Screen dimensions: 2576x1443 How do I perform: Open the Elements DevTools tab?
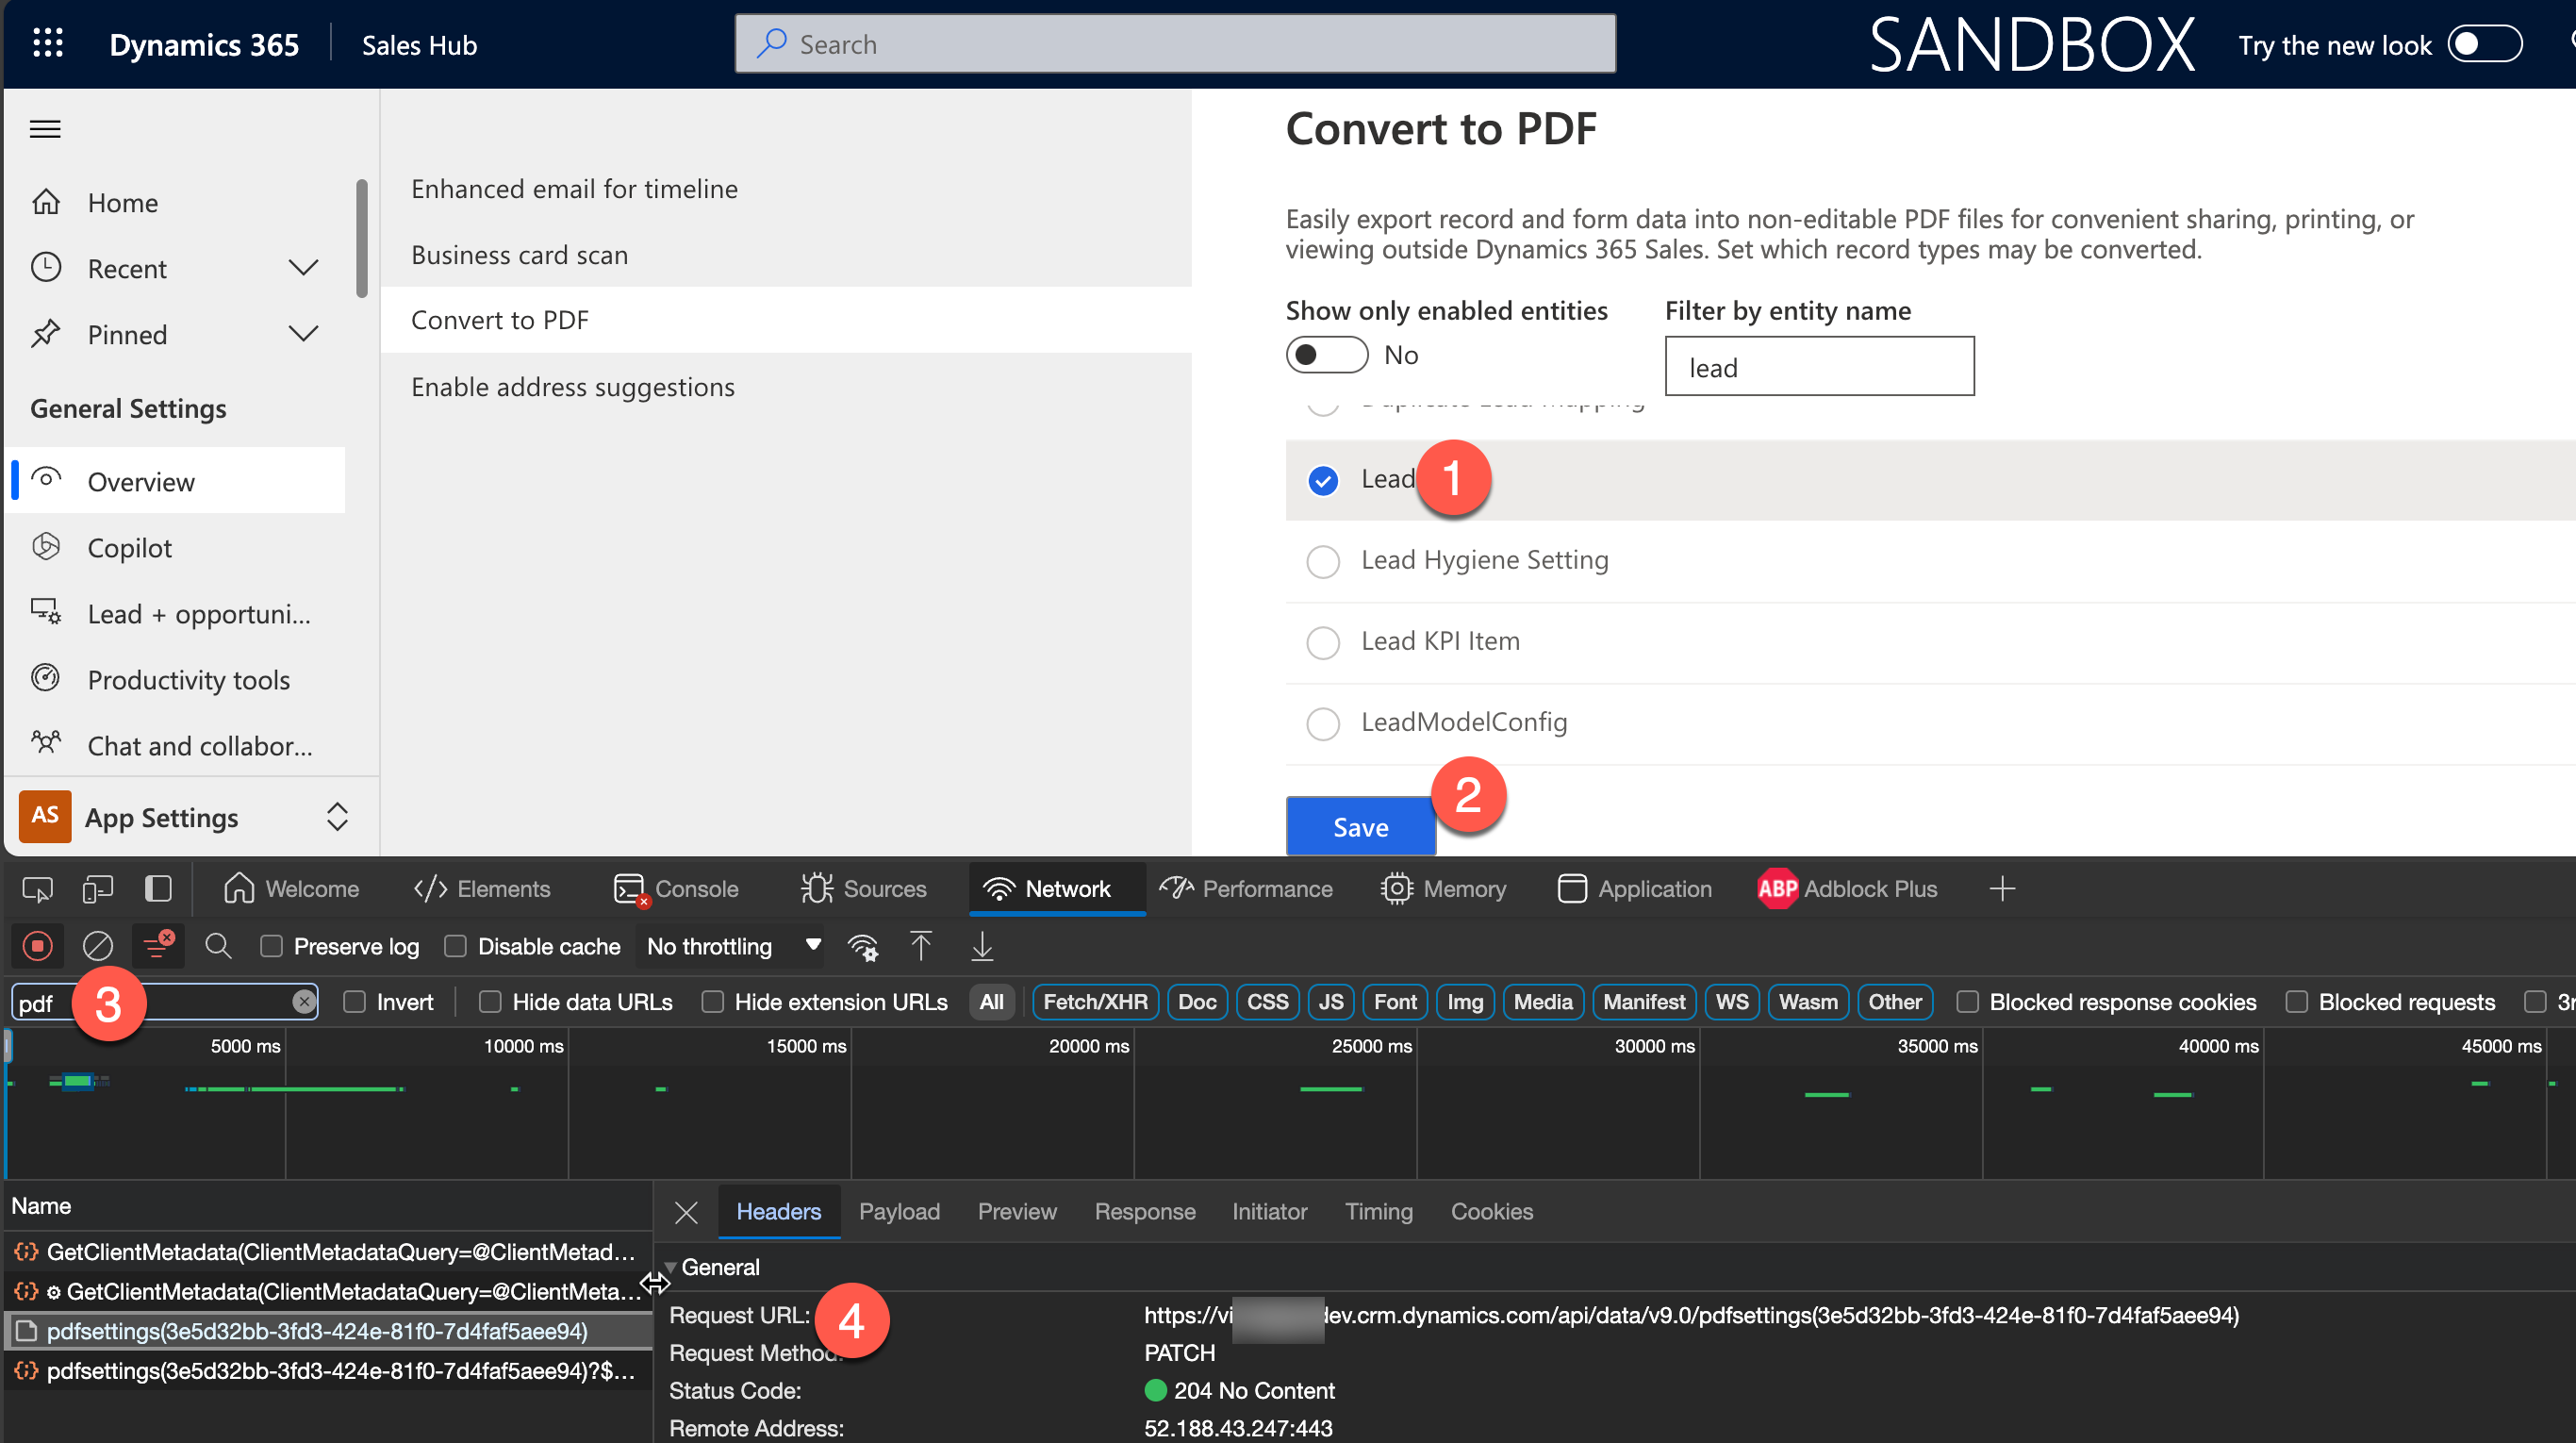click(482, 889)
